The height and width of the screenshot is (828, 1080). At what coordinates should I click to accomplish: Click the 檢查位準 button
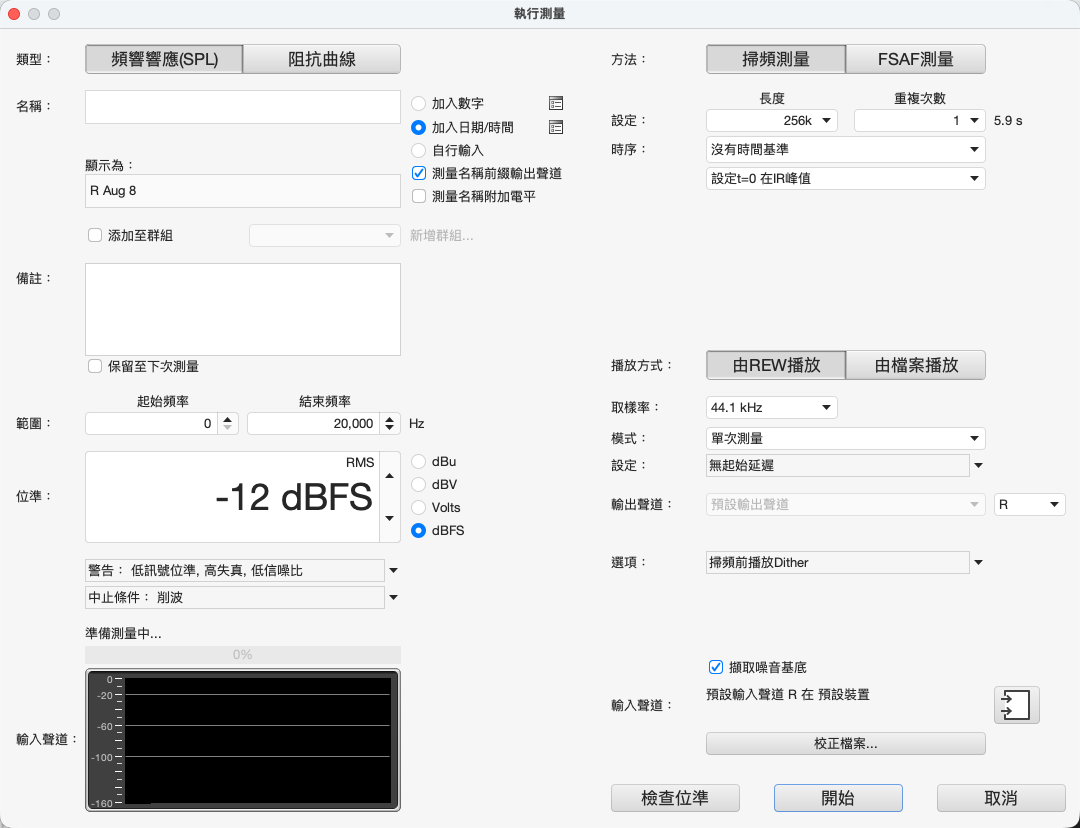[675, 798]
